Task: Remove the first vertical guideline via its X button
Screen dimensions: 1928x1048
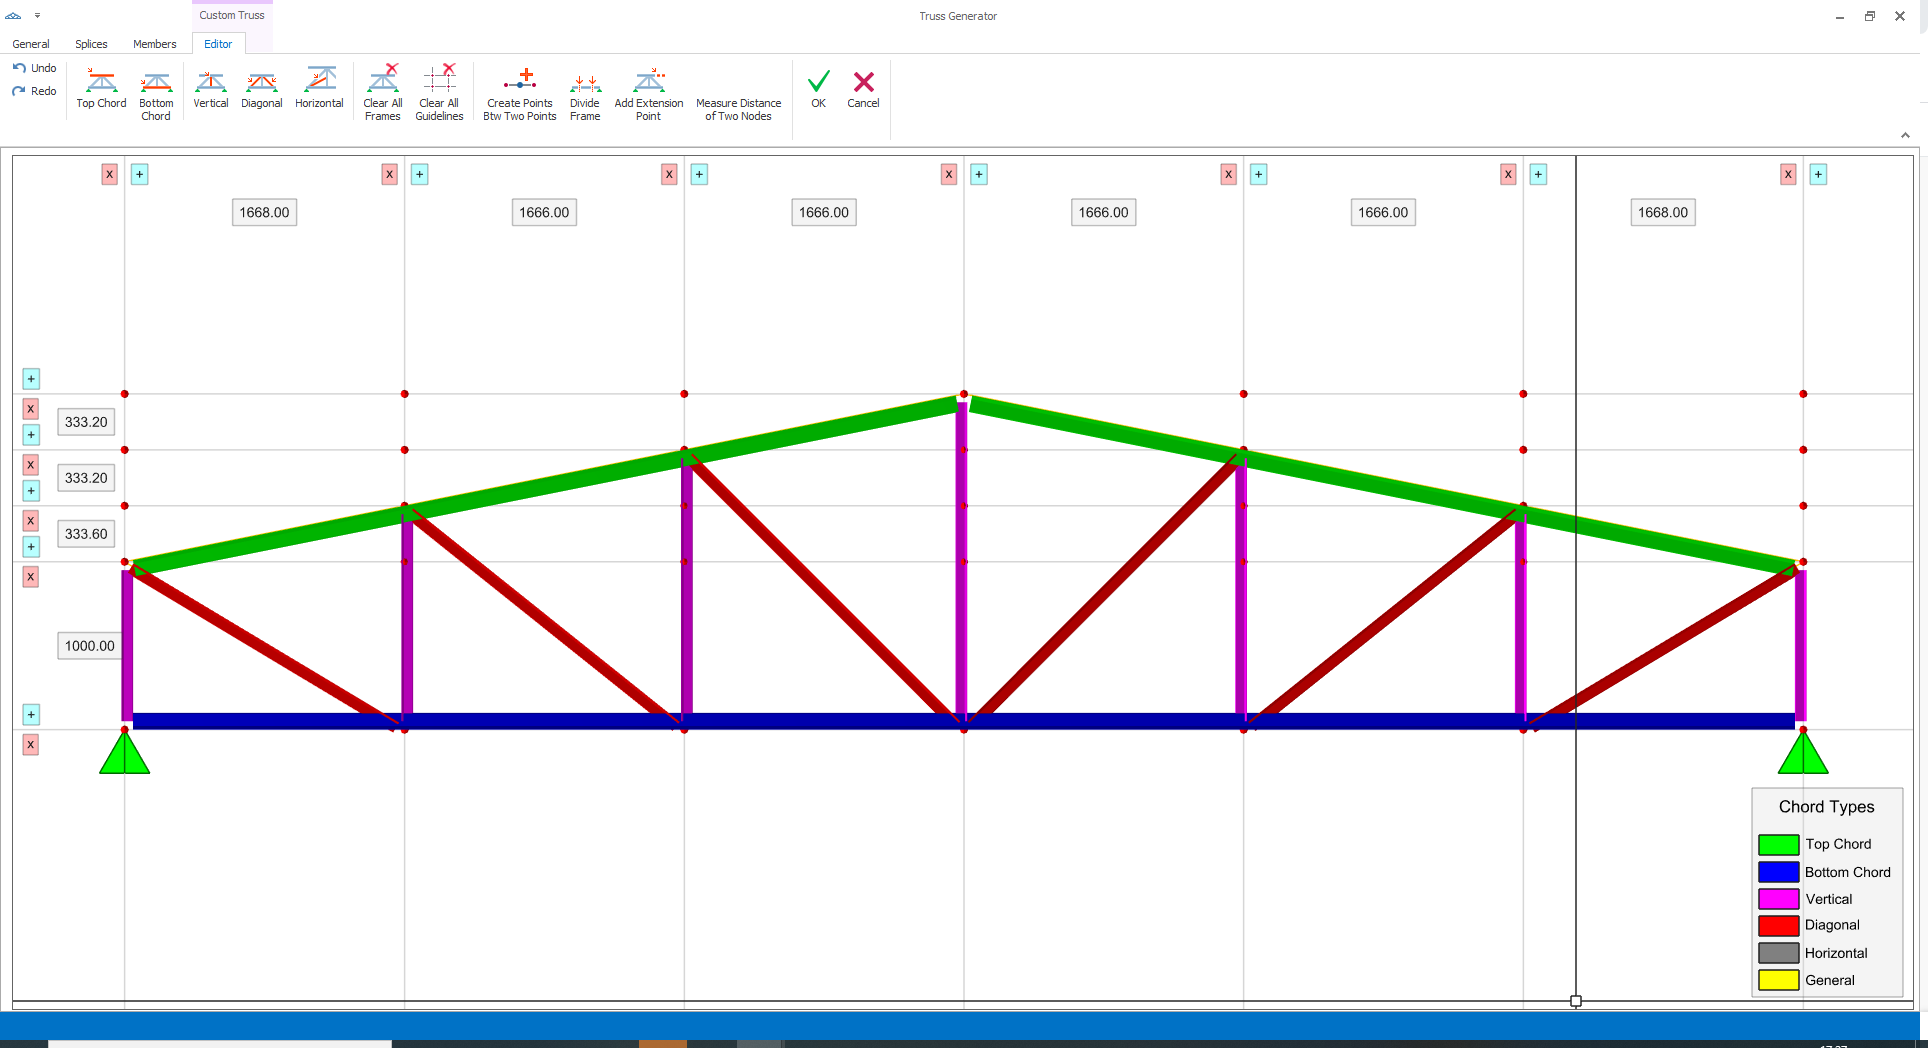Action: coord(109,173)
